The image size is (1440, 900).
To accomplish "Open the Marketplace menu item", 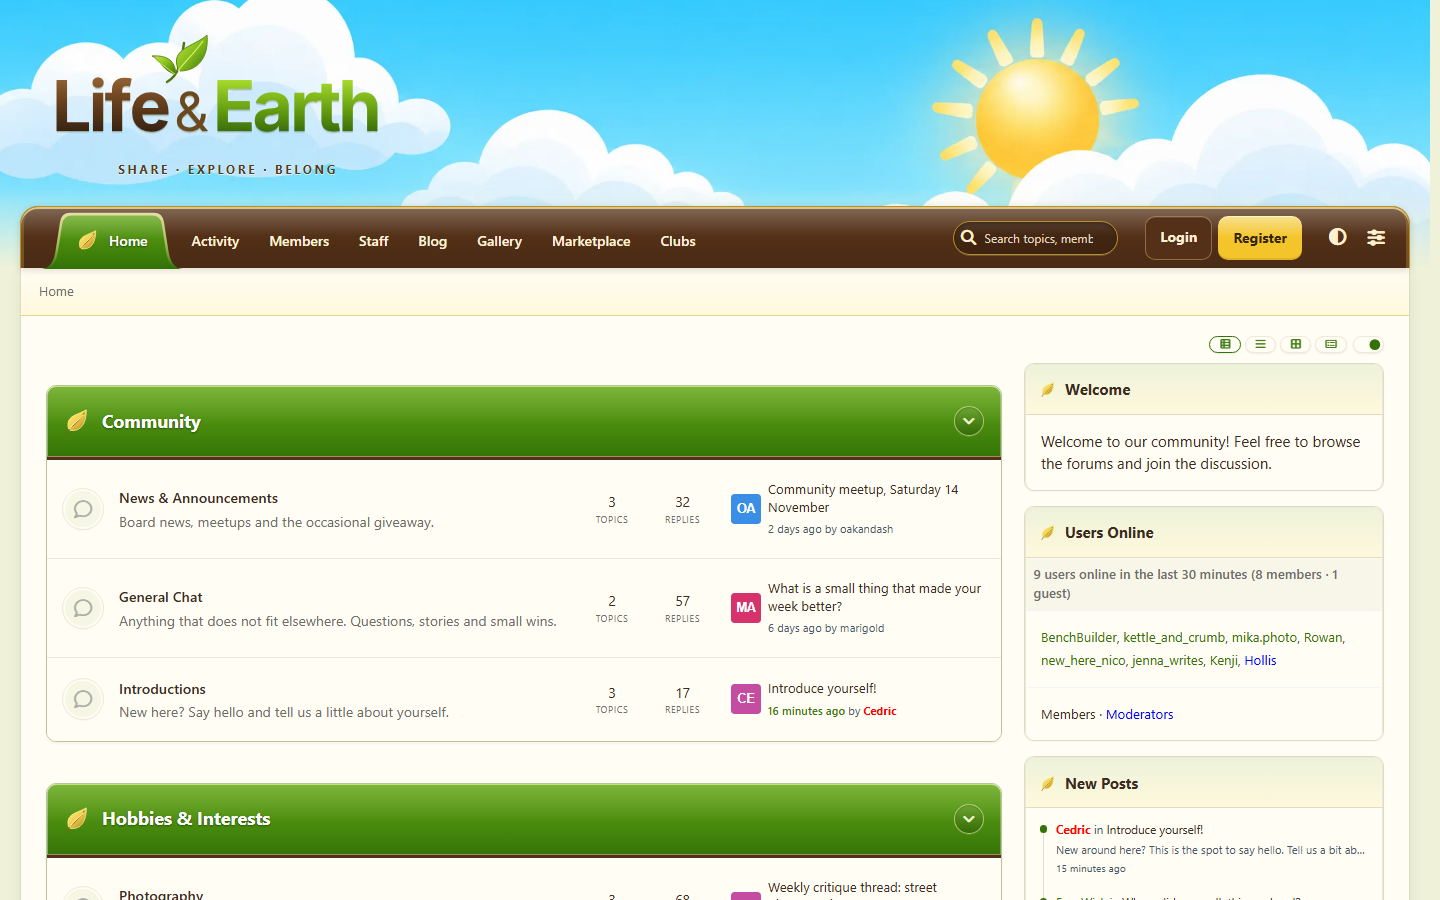I will [x=591, y=241].
